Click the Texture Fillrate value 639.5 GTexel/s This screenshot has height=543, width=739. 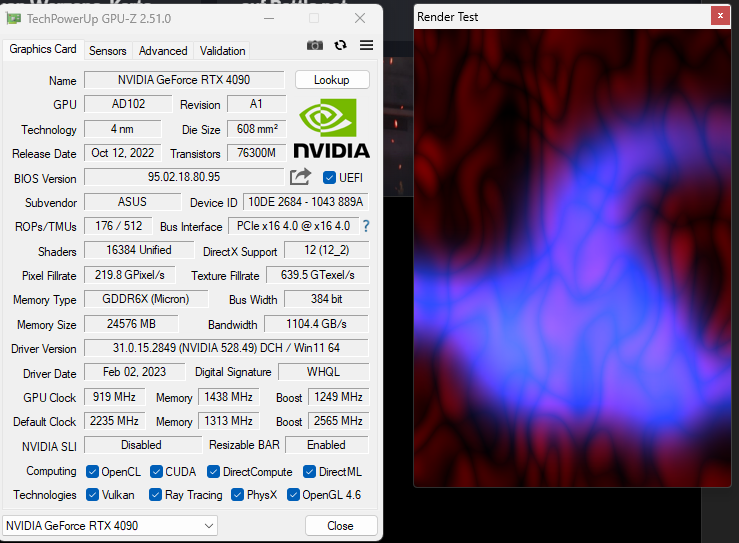(x=318, y=275)
